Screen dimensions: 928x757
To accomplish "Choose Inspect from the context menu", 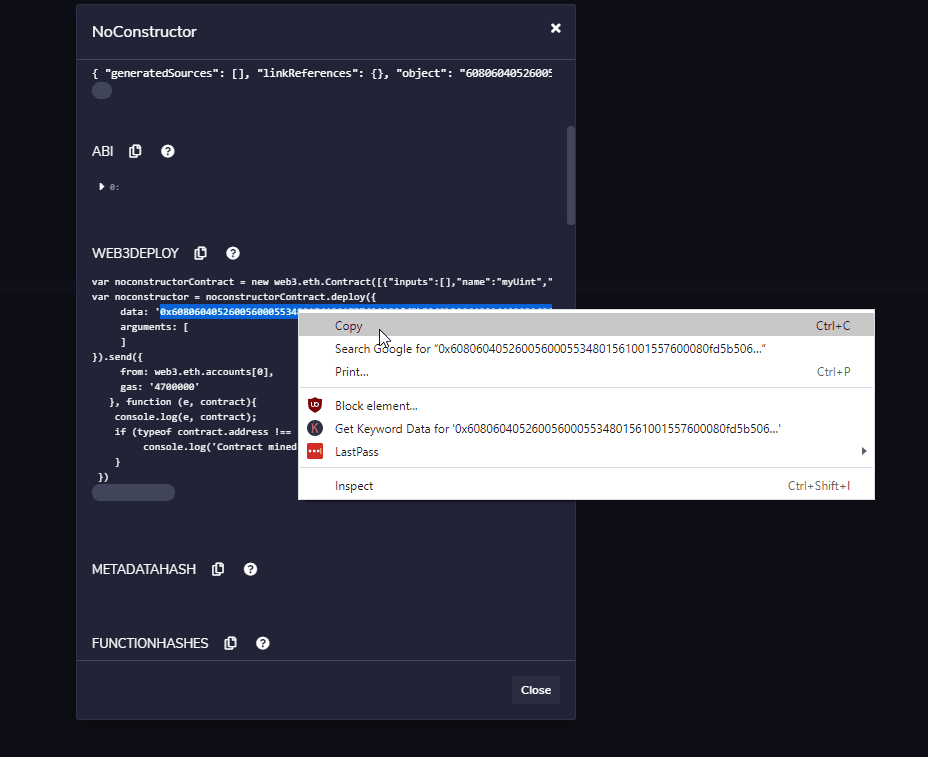I will pyautogui.click(x=587, y=486).
